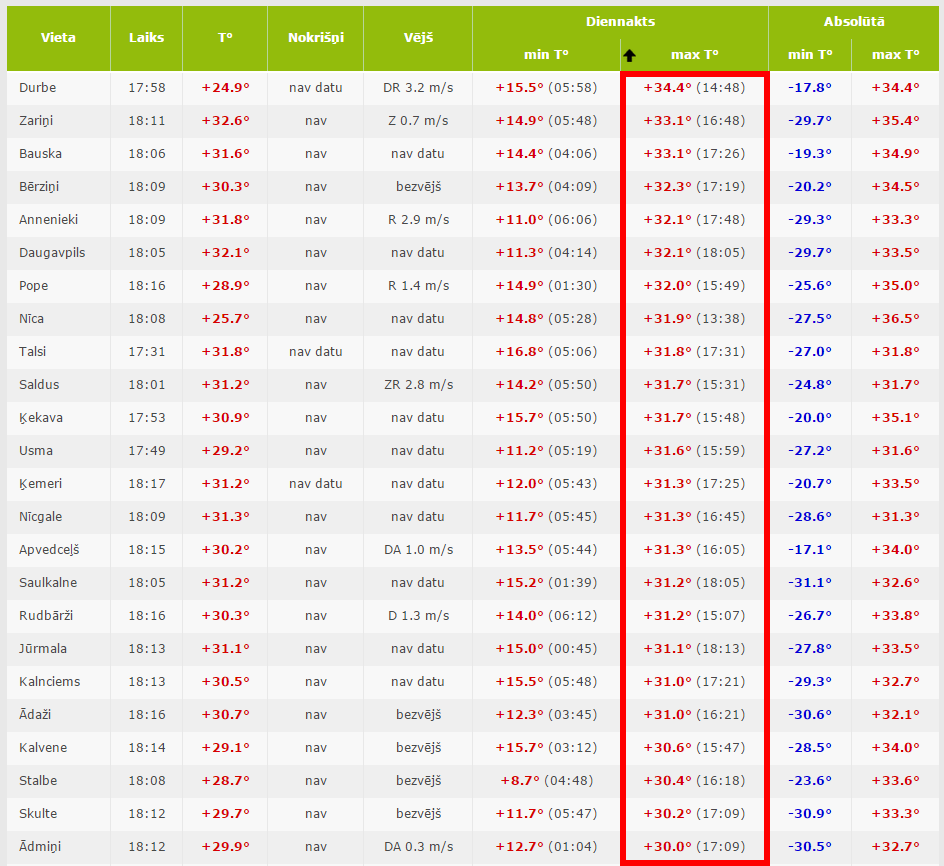The height and width of the screenshot is (866, 944).
Task: Click Rudbārži wind value D 1.3 m/s
Action: tap(418, 615)
